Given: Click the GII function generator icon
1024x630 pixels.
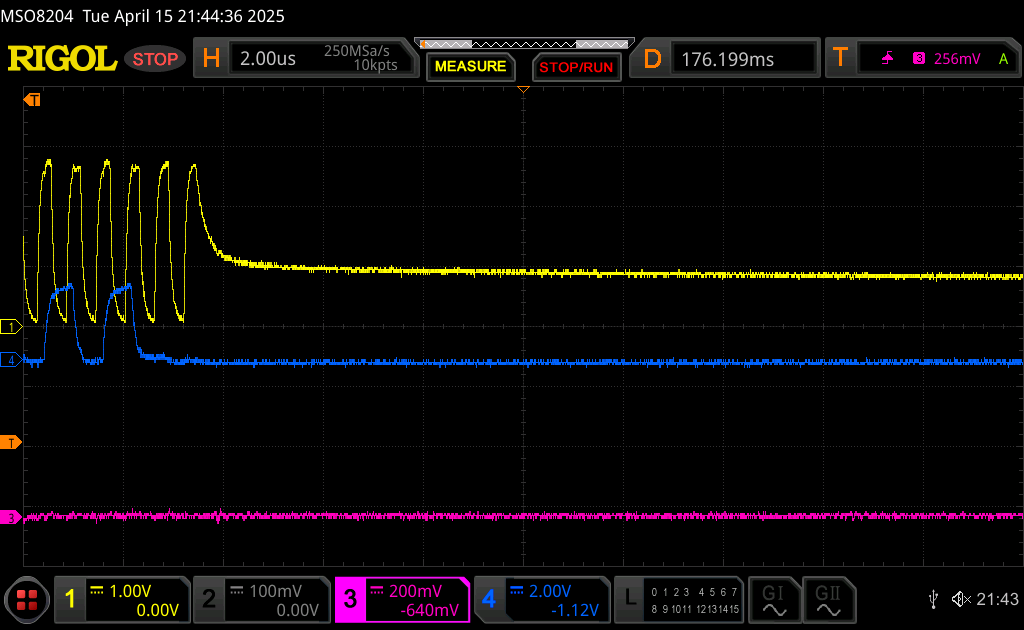Looking at the screenshot, I should (x=828, y=600).
